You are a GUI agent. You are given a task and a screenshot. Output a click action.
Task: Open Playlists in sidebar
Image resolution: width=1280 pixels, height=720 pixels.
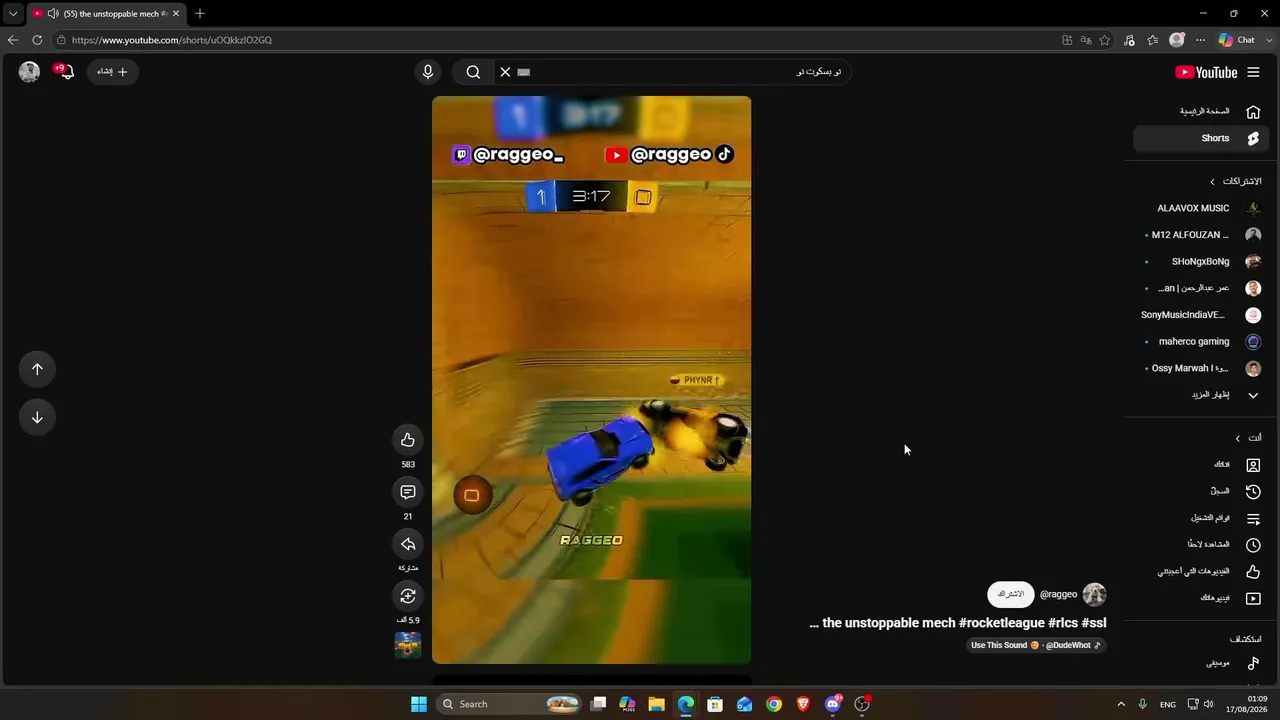1201,518
